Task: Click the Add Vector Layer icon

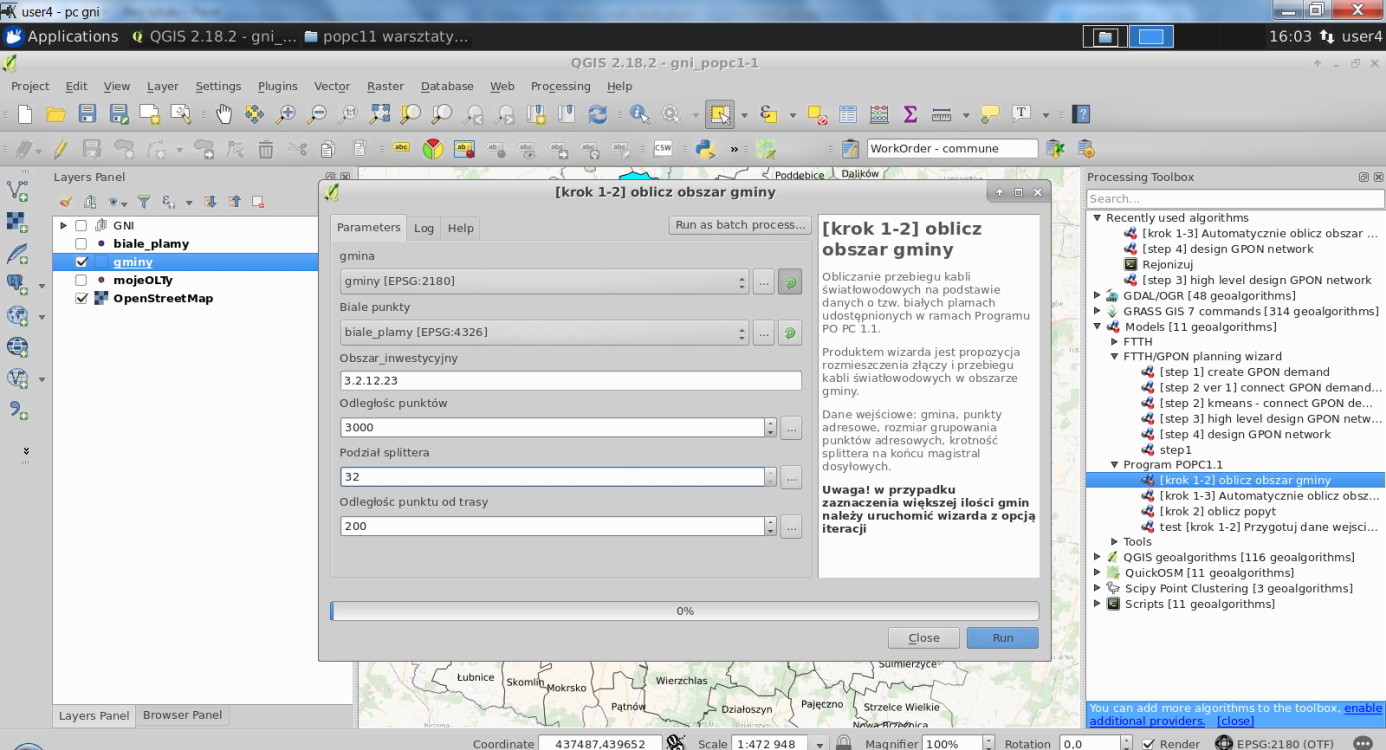Action: (17, 188)
